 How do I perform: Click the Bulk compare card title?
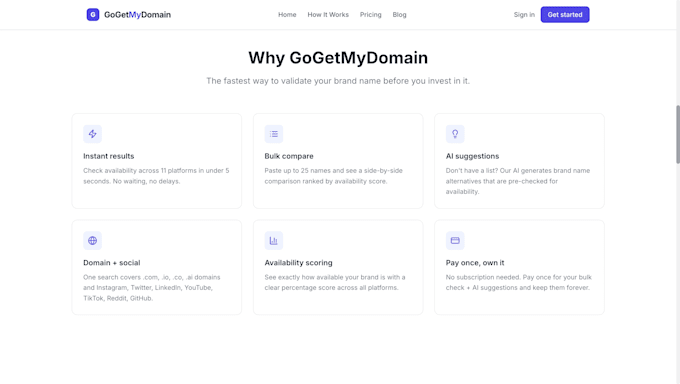[x=289, y=156]
